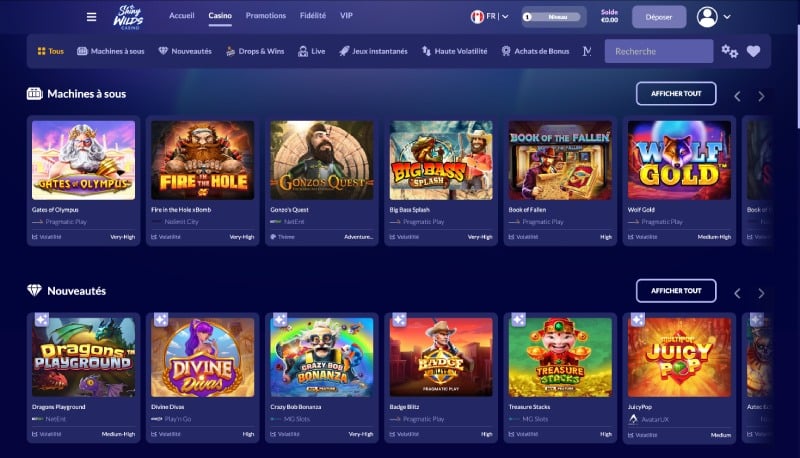Image resolution: width=800 pixels, height=458 pixels.
Task: Filter by Jeux instantanés category
Action: 373,51
